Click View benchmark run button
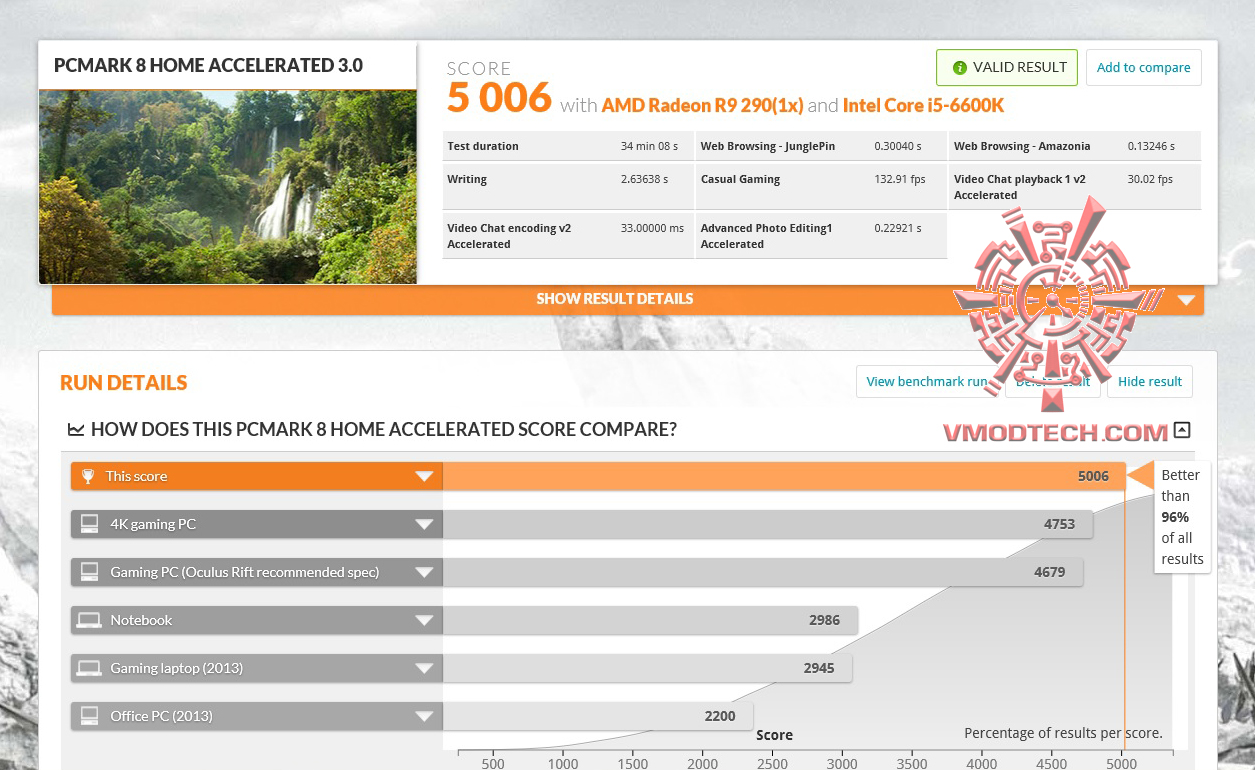The width and height of the screenshot is (1255, 770). 927,381
